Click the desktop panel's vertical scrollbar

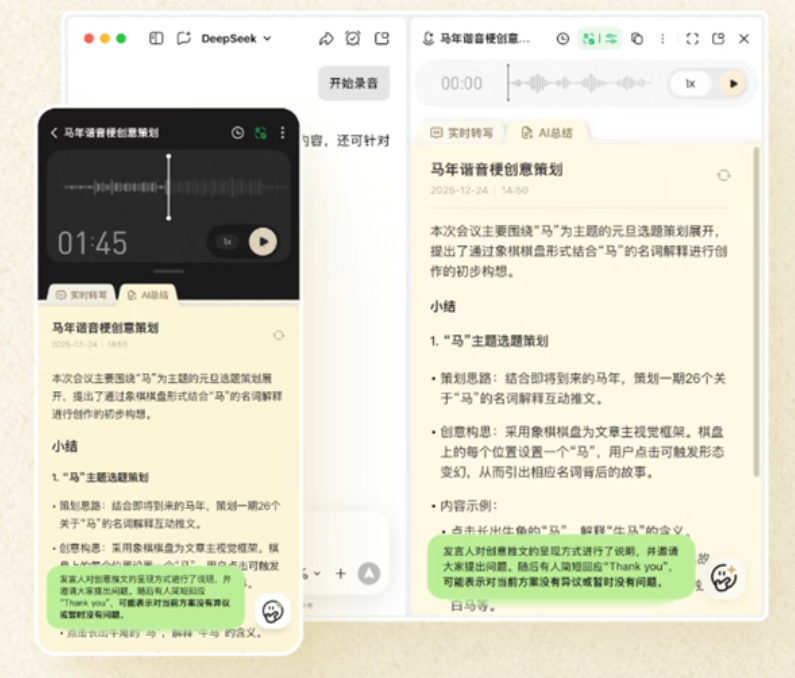[x=756, y=312]
